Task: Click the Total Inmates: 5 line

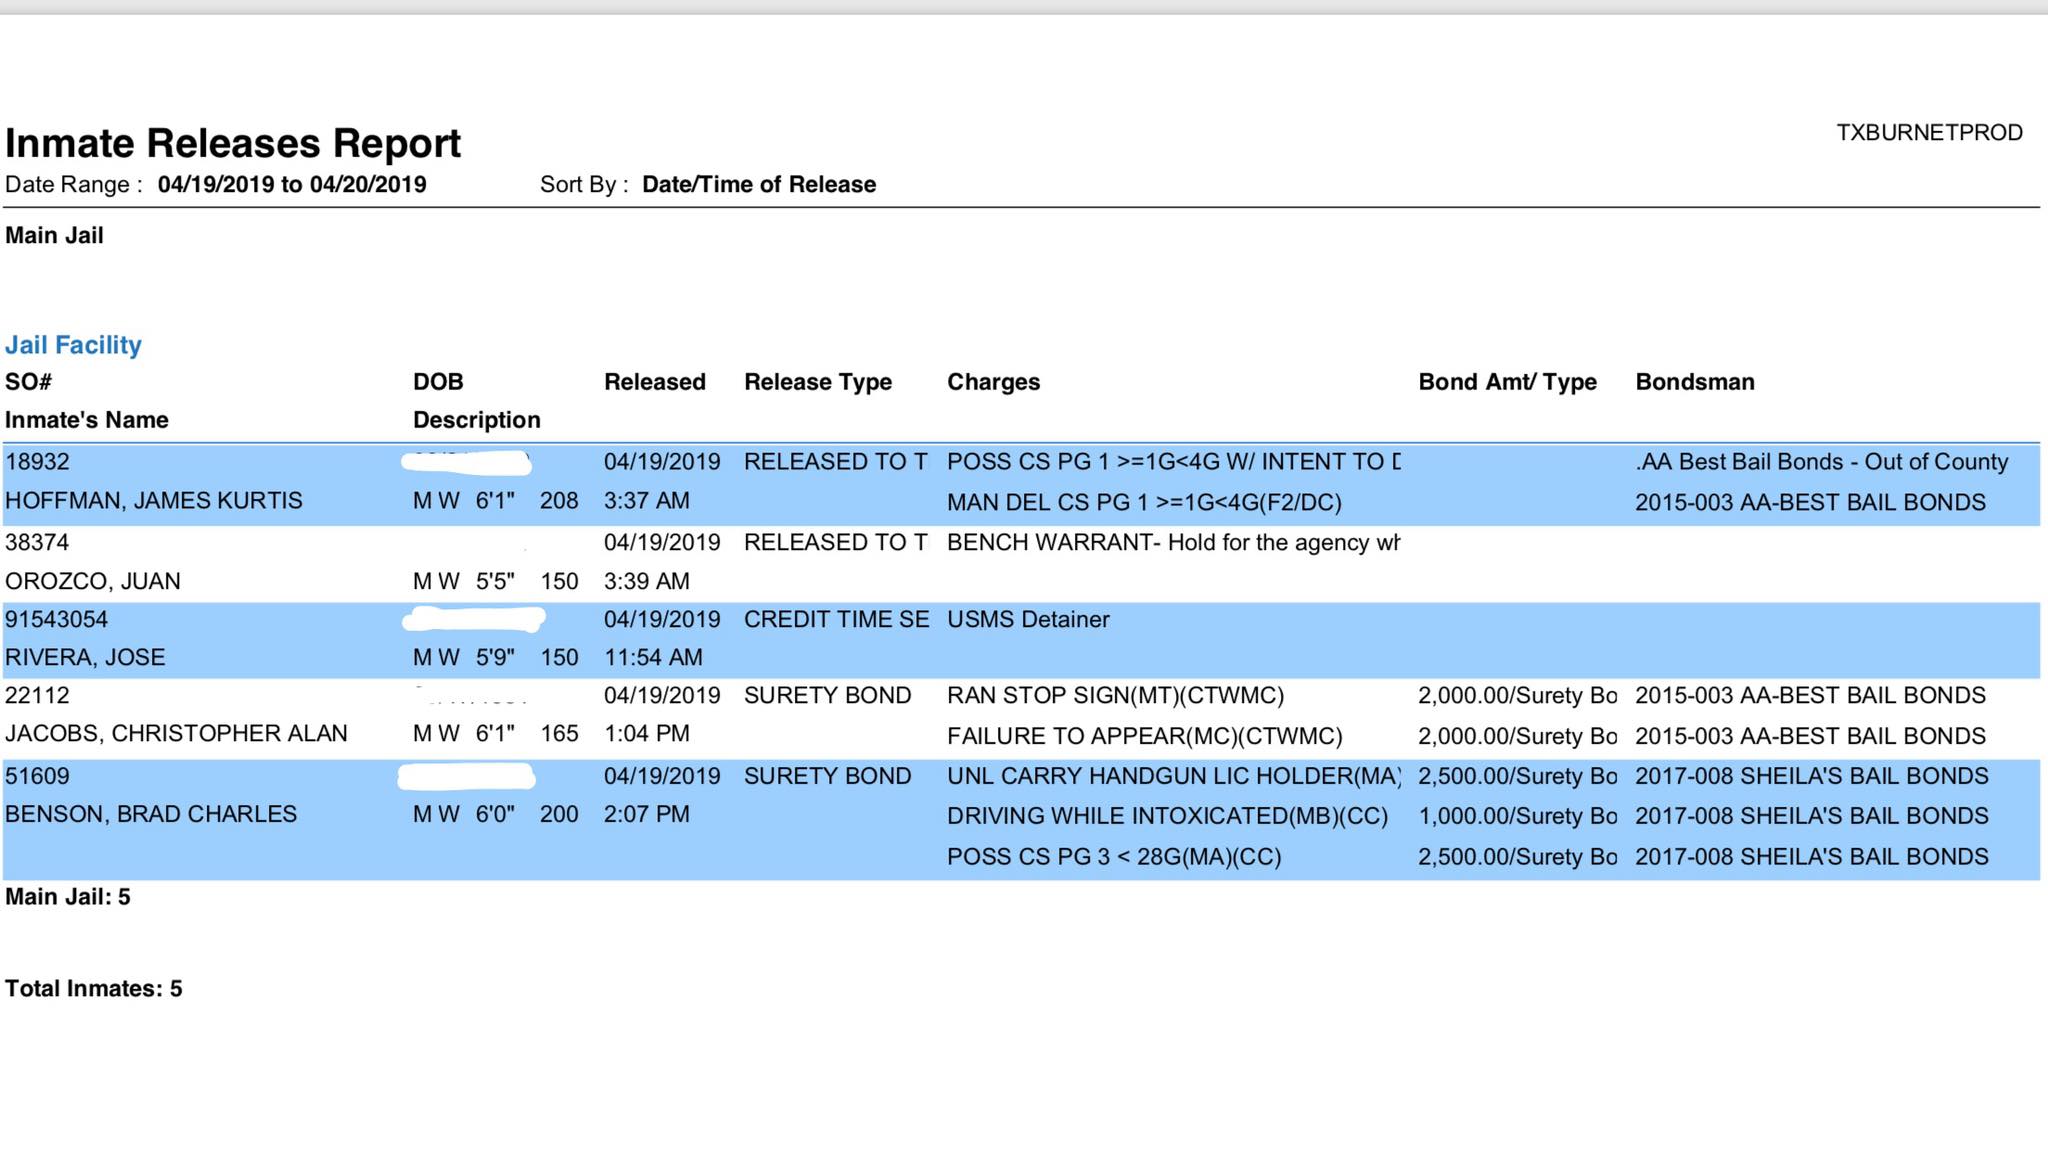Action: coord(94,988)
